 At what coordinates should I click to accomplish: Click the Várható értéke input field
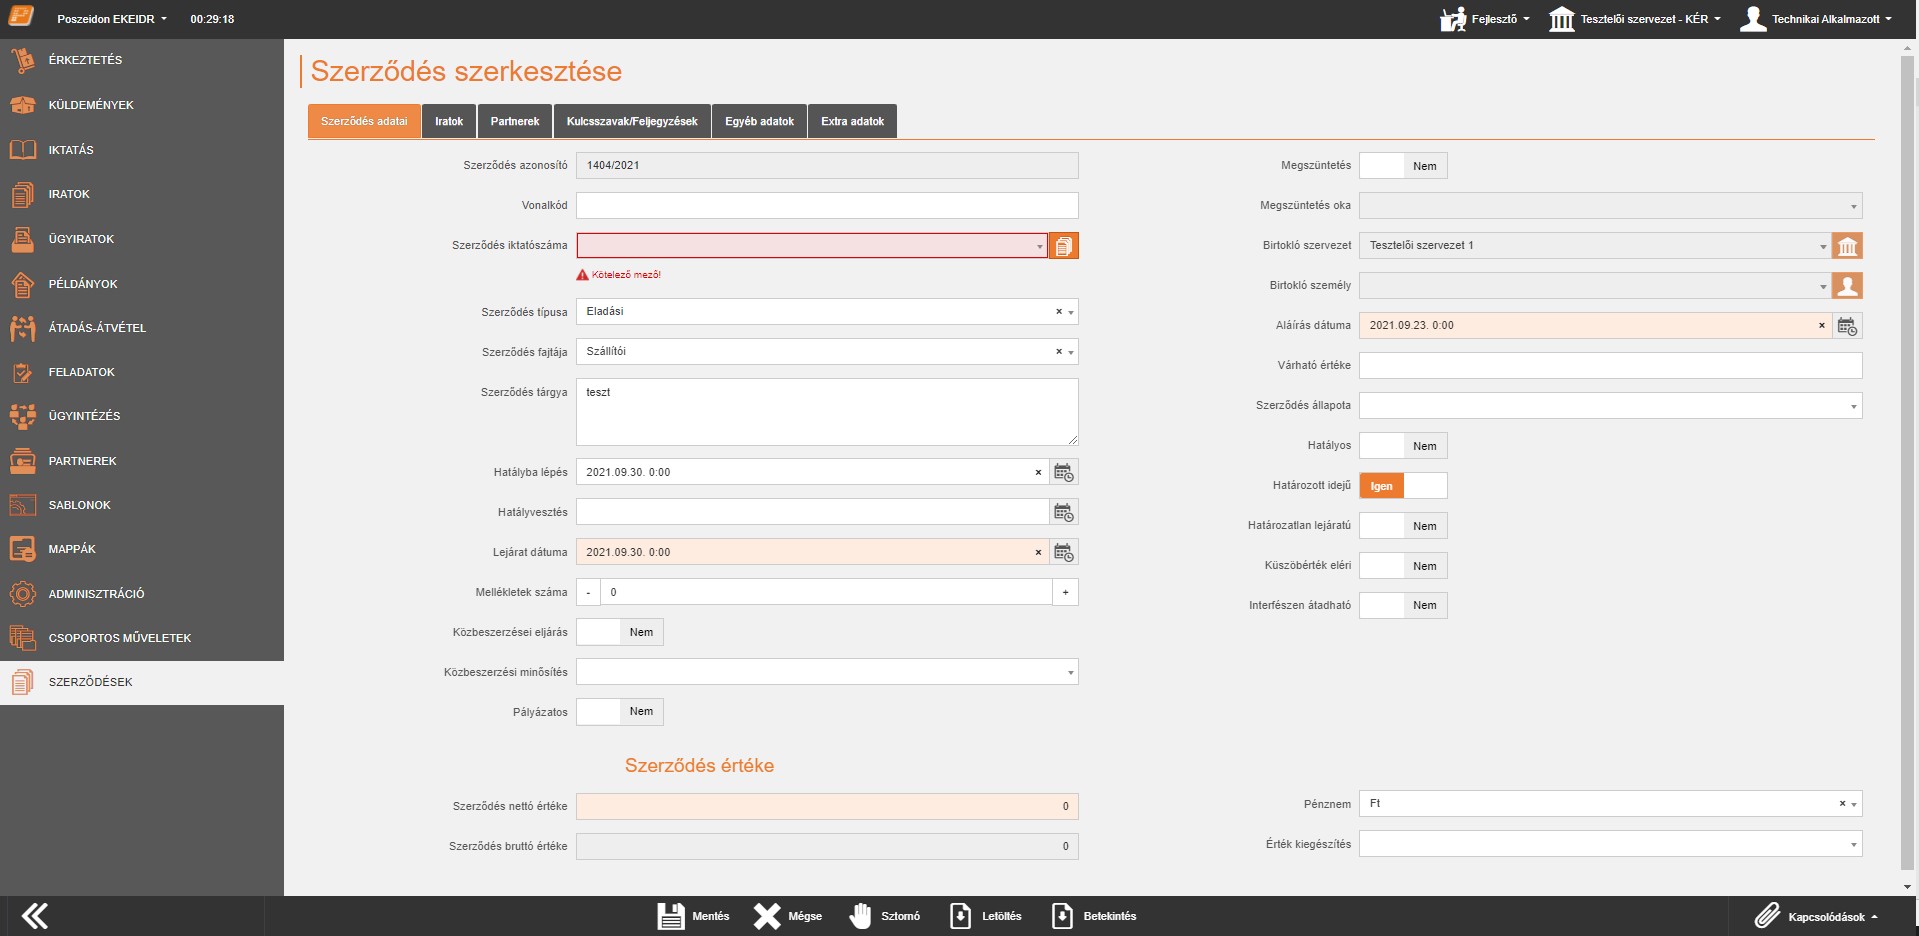[1610, 366]
